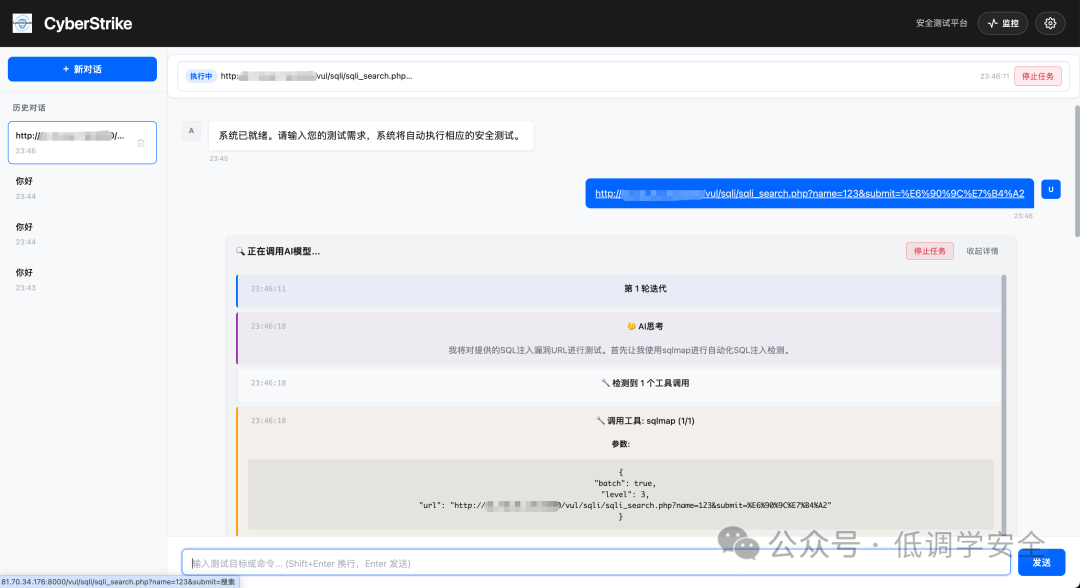Click the 参数 label

click(x=621, y=444)
